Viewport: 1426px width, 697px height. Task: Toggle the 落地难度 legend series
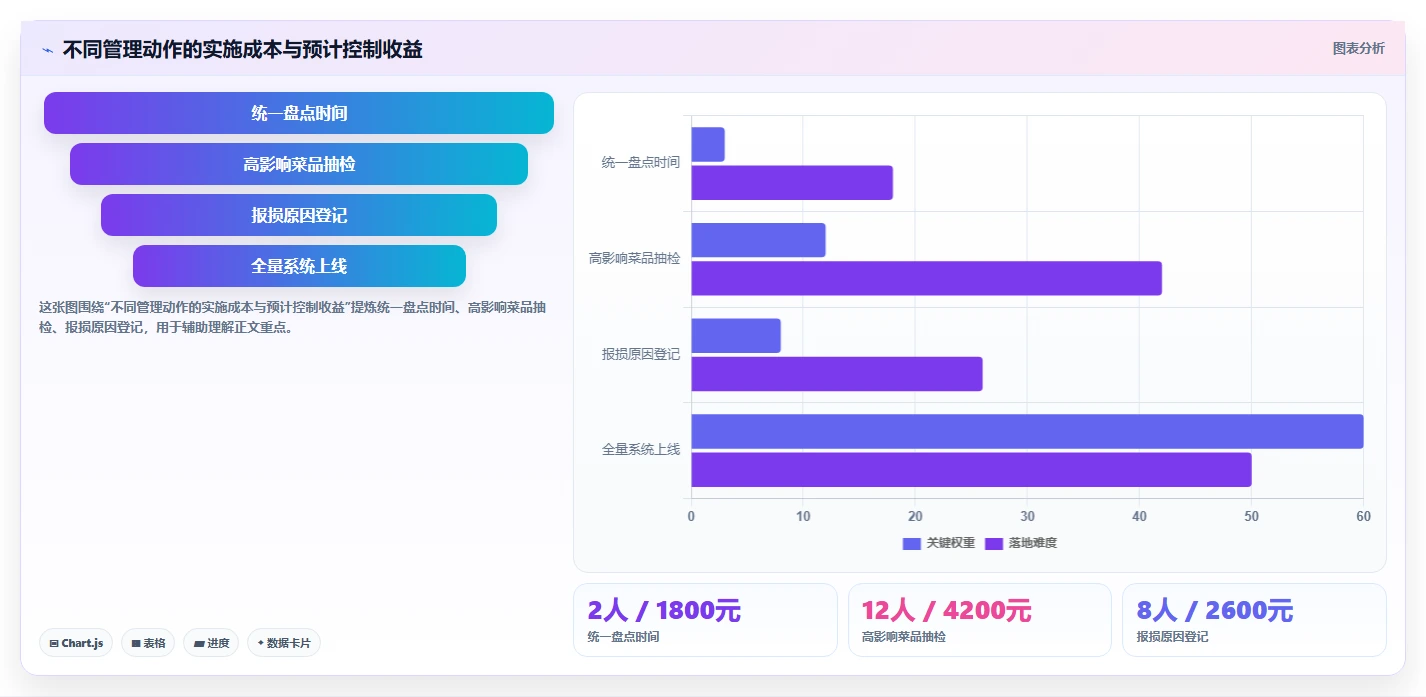pos(1021,543)
